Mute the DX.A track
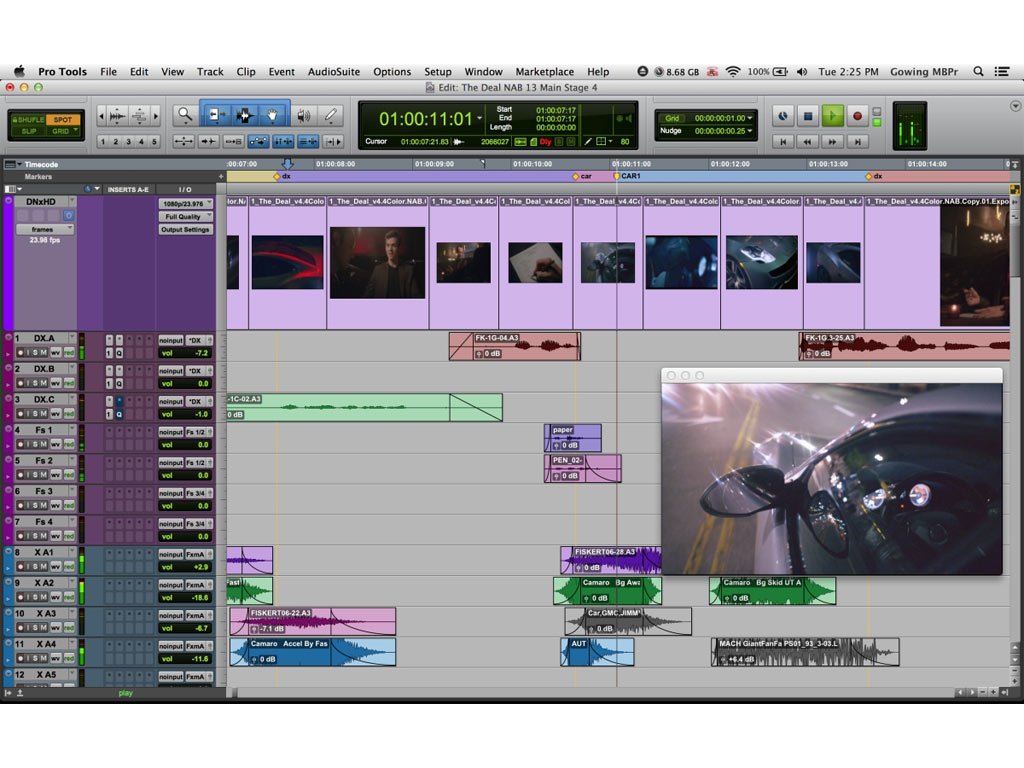Viewport: 1024px width, 768px height. pyautogui.click(x=44, y=353)
